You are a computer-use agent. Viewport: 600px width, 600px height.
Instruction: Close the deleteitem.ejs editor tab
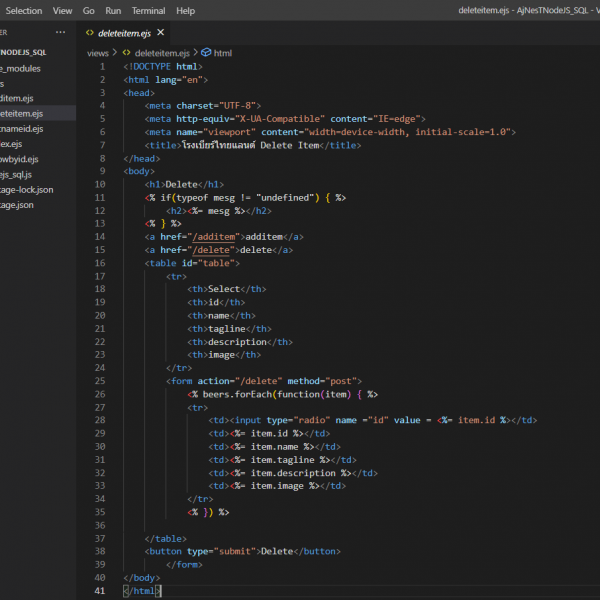161,32
